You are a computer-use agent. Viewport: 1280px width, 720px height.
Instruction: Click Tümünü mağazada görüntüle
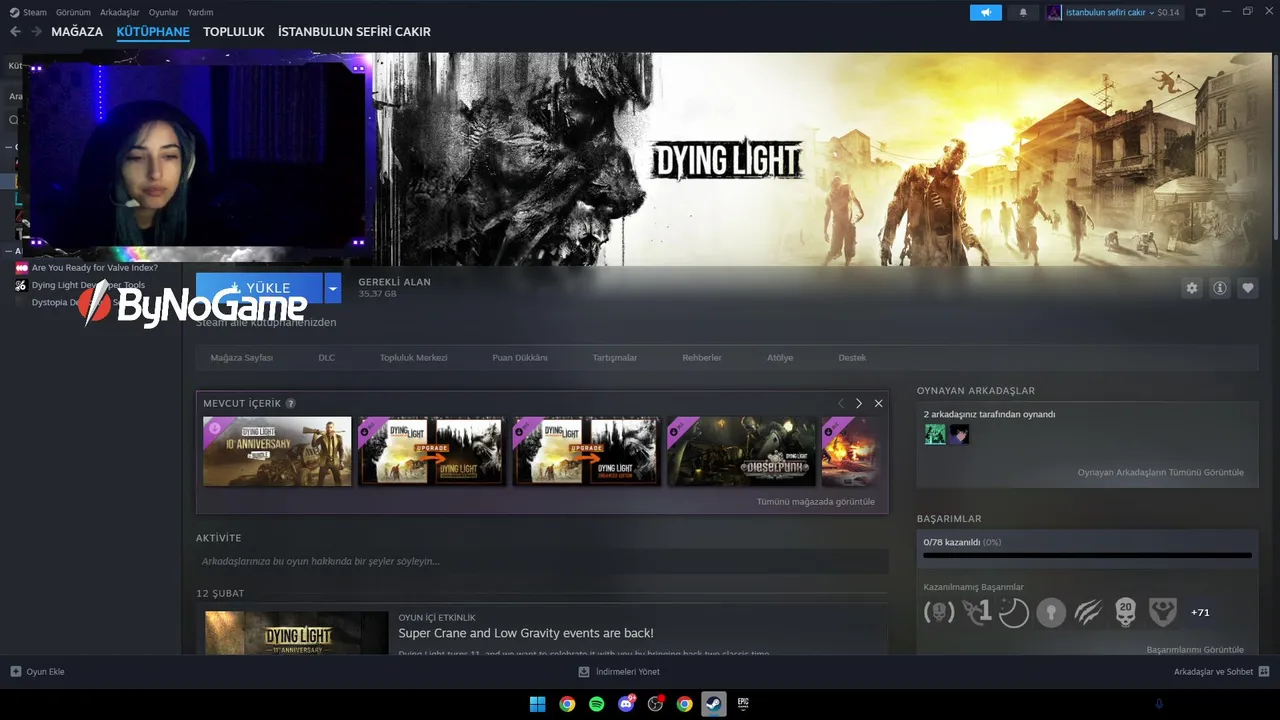tap(816, 502)
